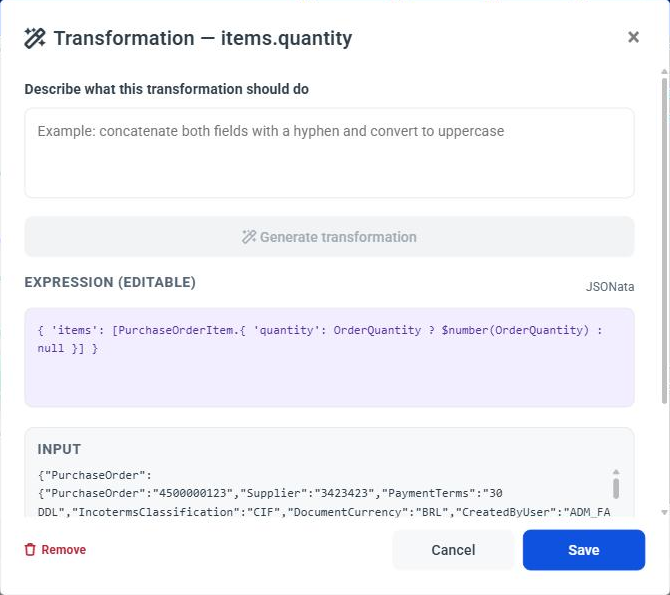Click the dialog vertical scrollbar
Image resolution: width=670 pixels, height=595 pixels.
[x=664, y=241]
